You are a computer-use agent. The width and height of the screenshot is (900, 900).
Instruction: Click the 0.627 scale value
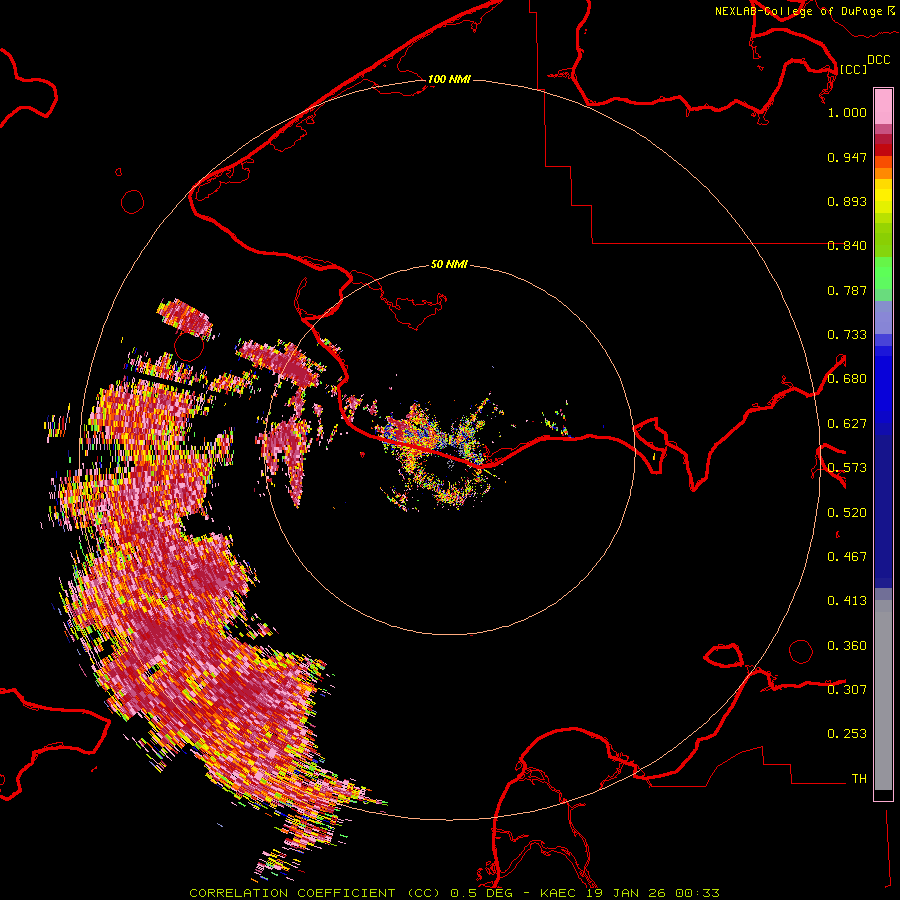[x=847, y=424]
